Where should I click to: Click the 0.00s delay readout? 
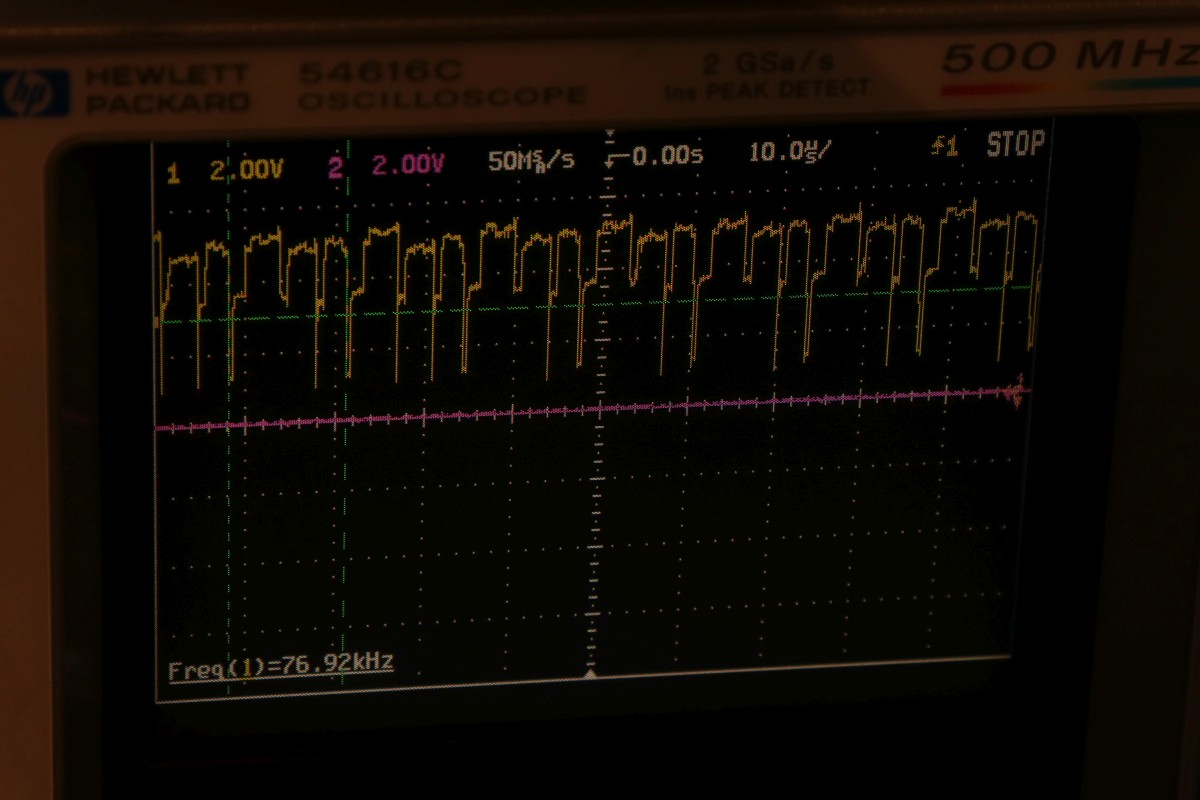667,155
